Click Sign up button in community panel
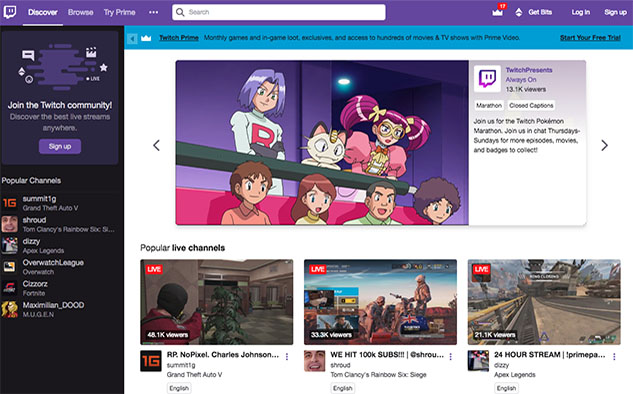 60,146
